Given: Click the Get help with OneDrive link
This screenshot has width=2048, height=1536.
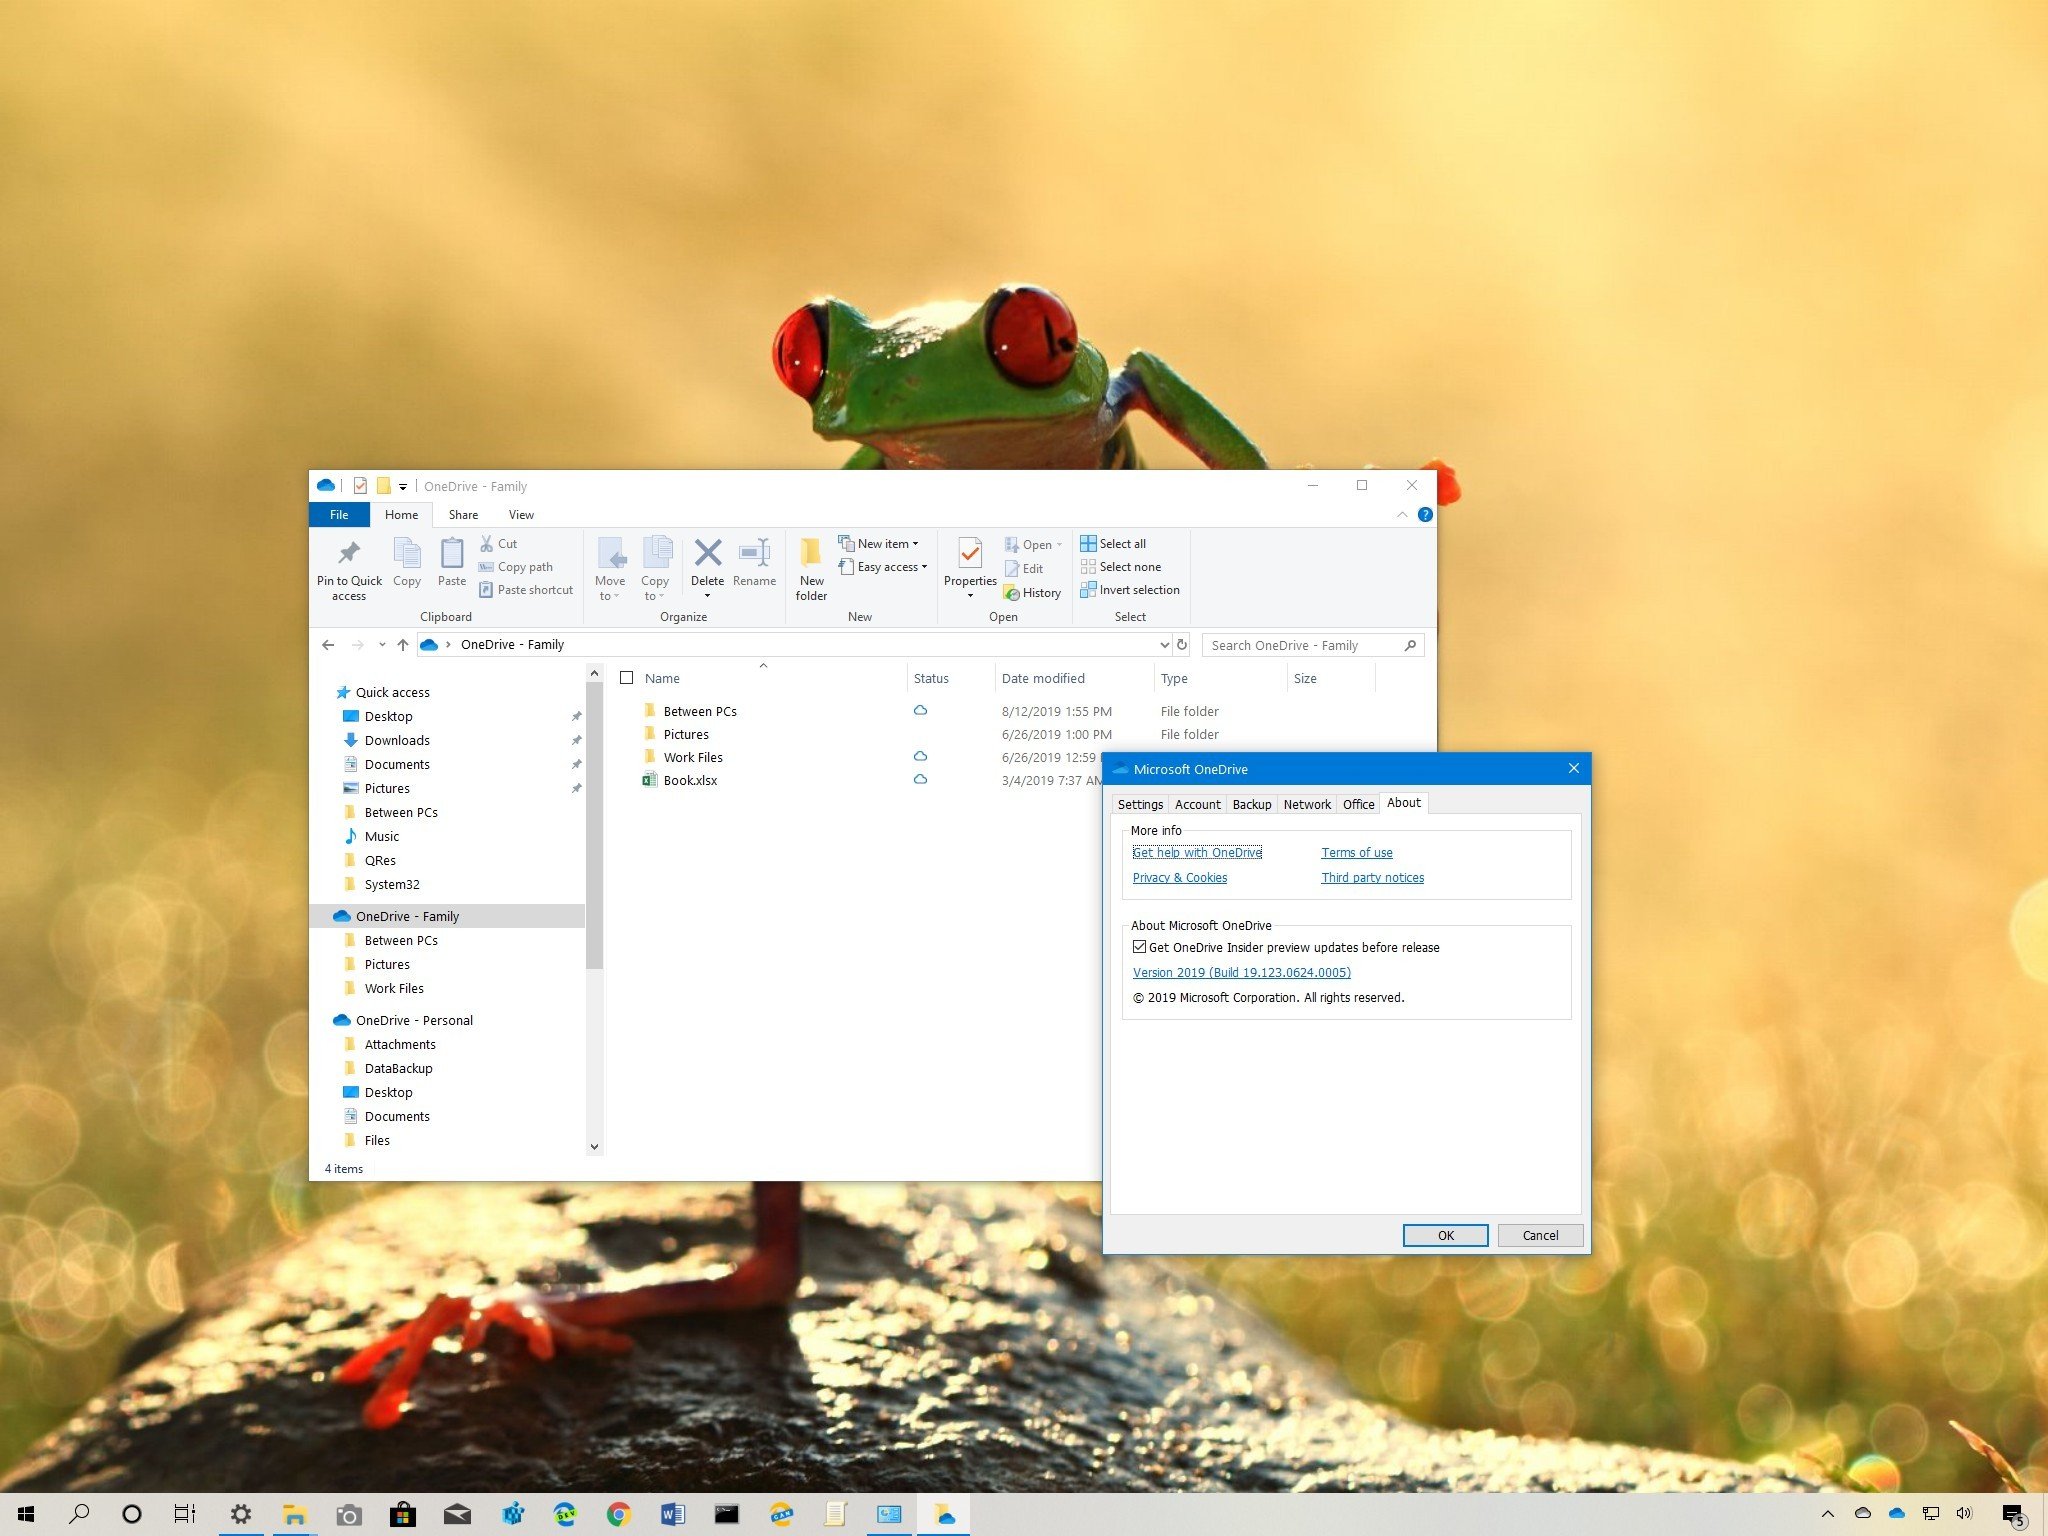Looking at the screenshot, I should click(x=1198, y=852).
